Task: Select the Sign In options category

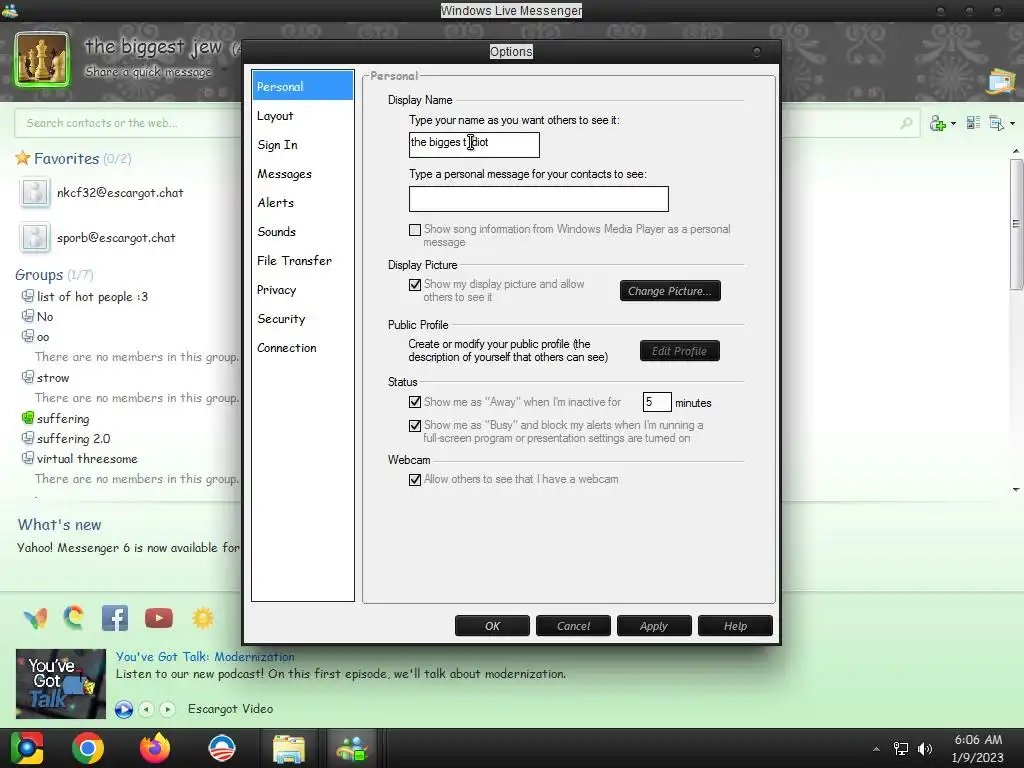Action: pos(303,144)
